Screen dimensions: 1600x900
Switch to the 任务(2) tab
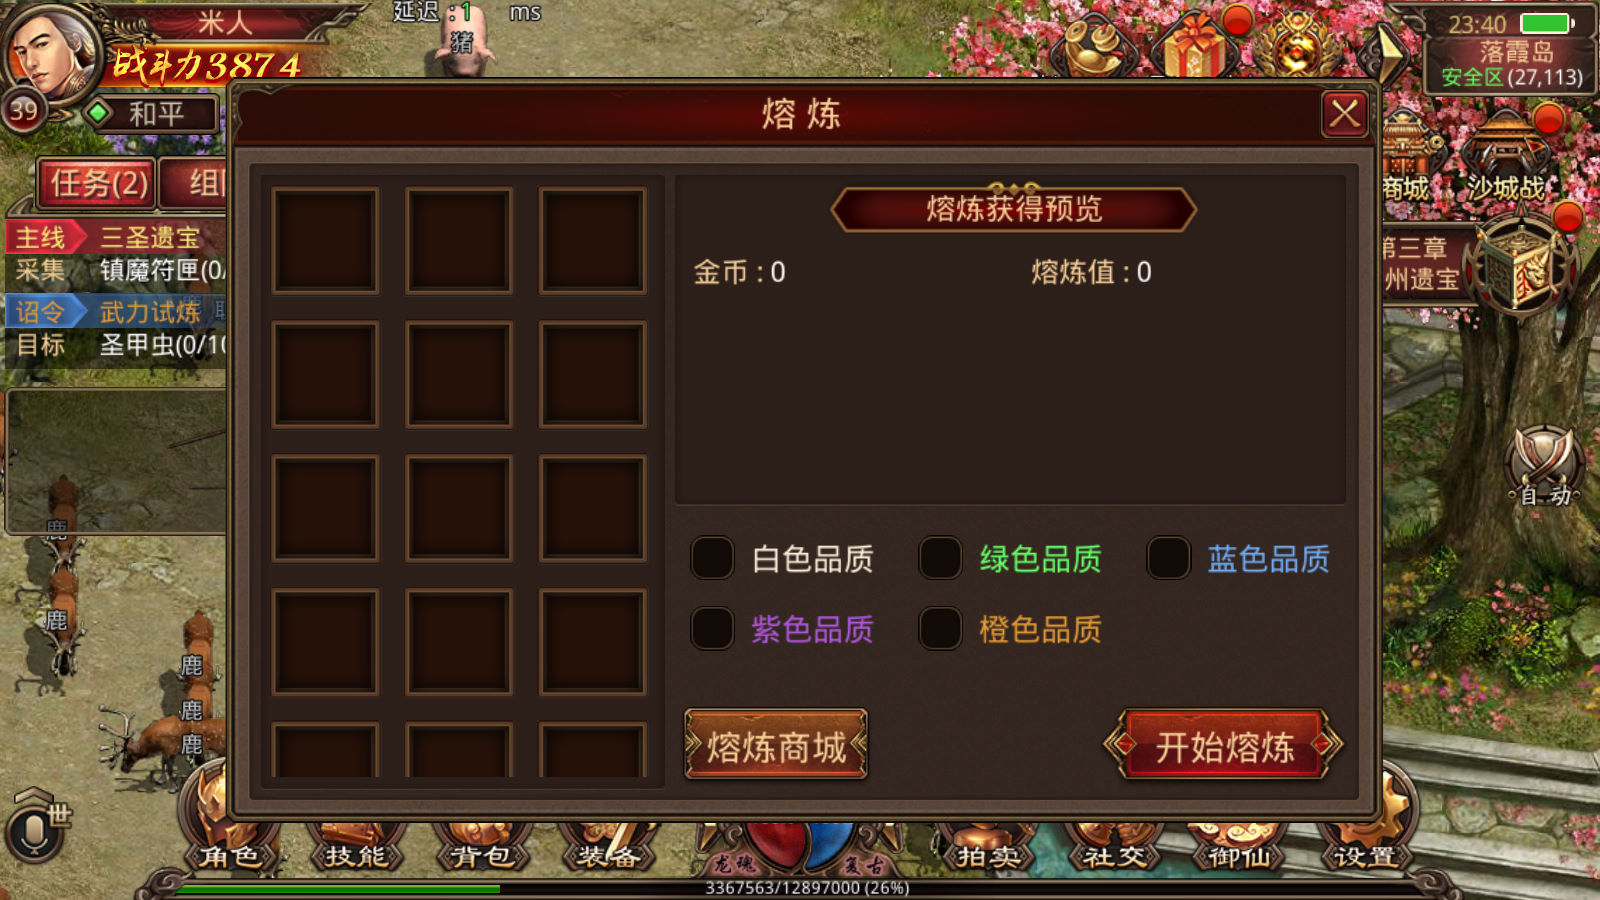98,183
